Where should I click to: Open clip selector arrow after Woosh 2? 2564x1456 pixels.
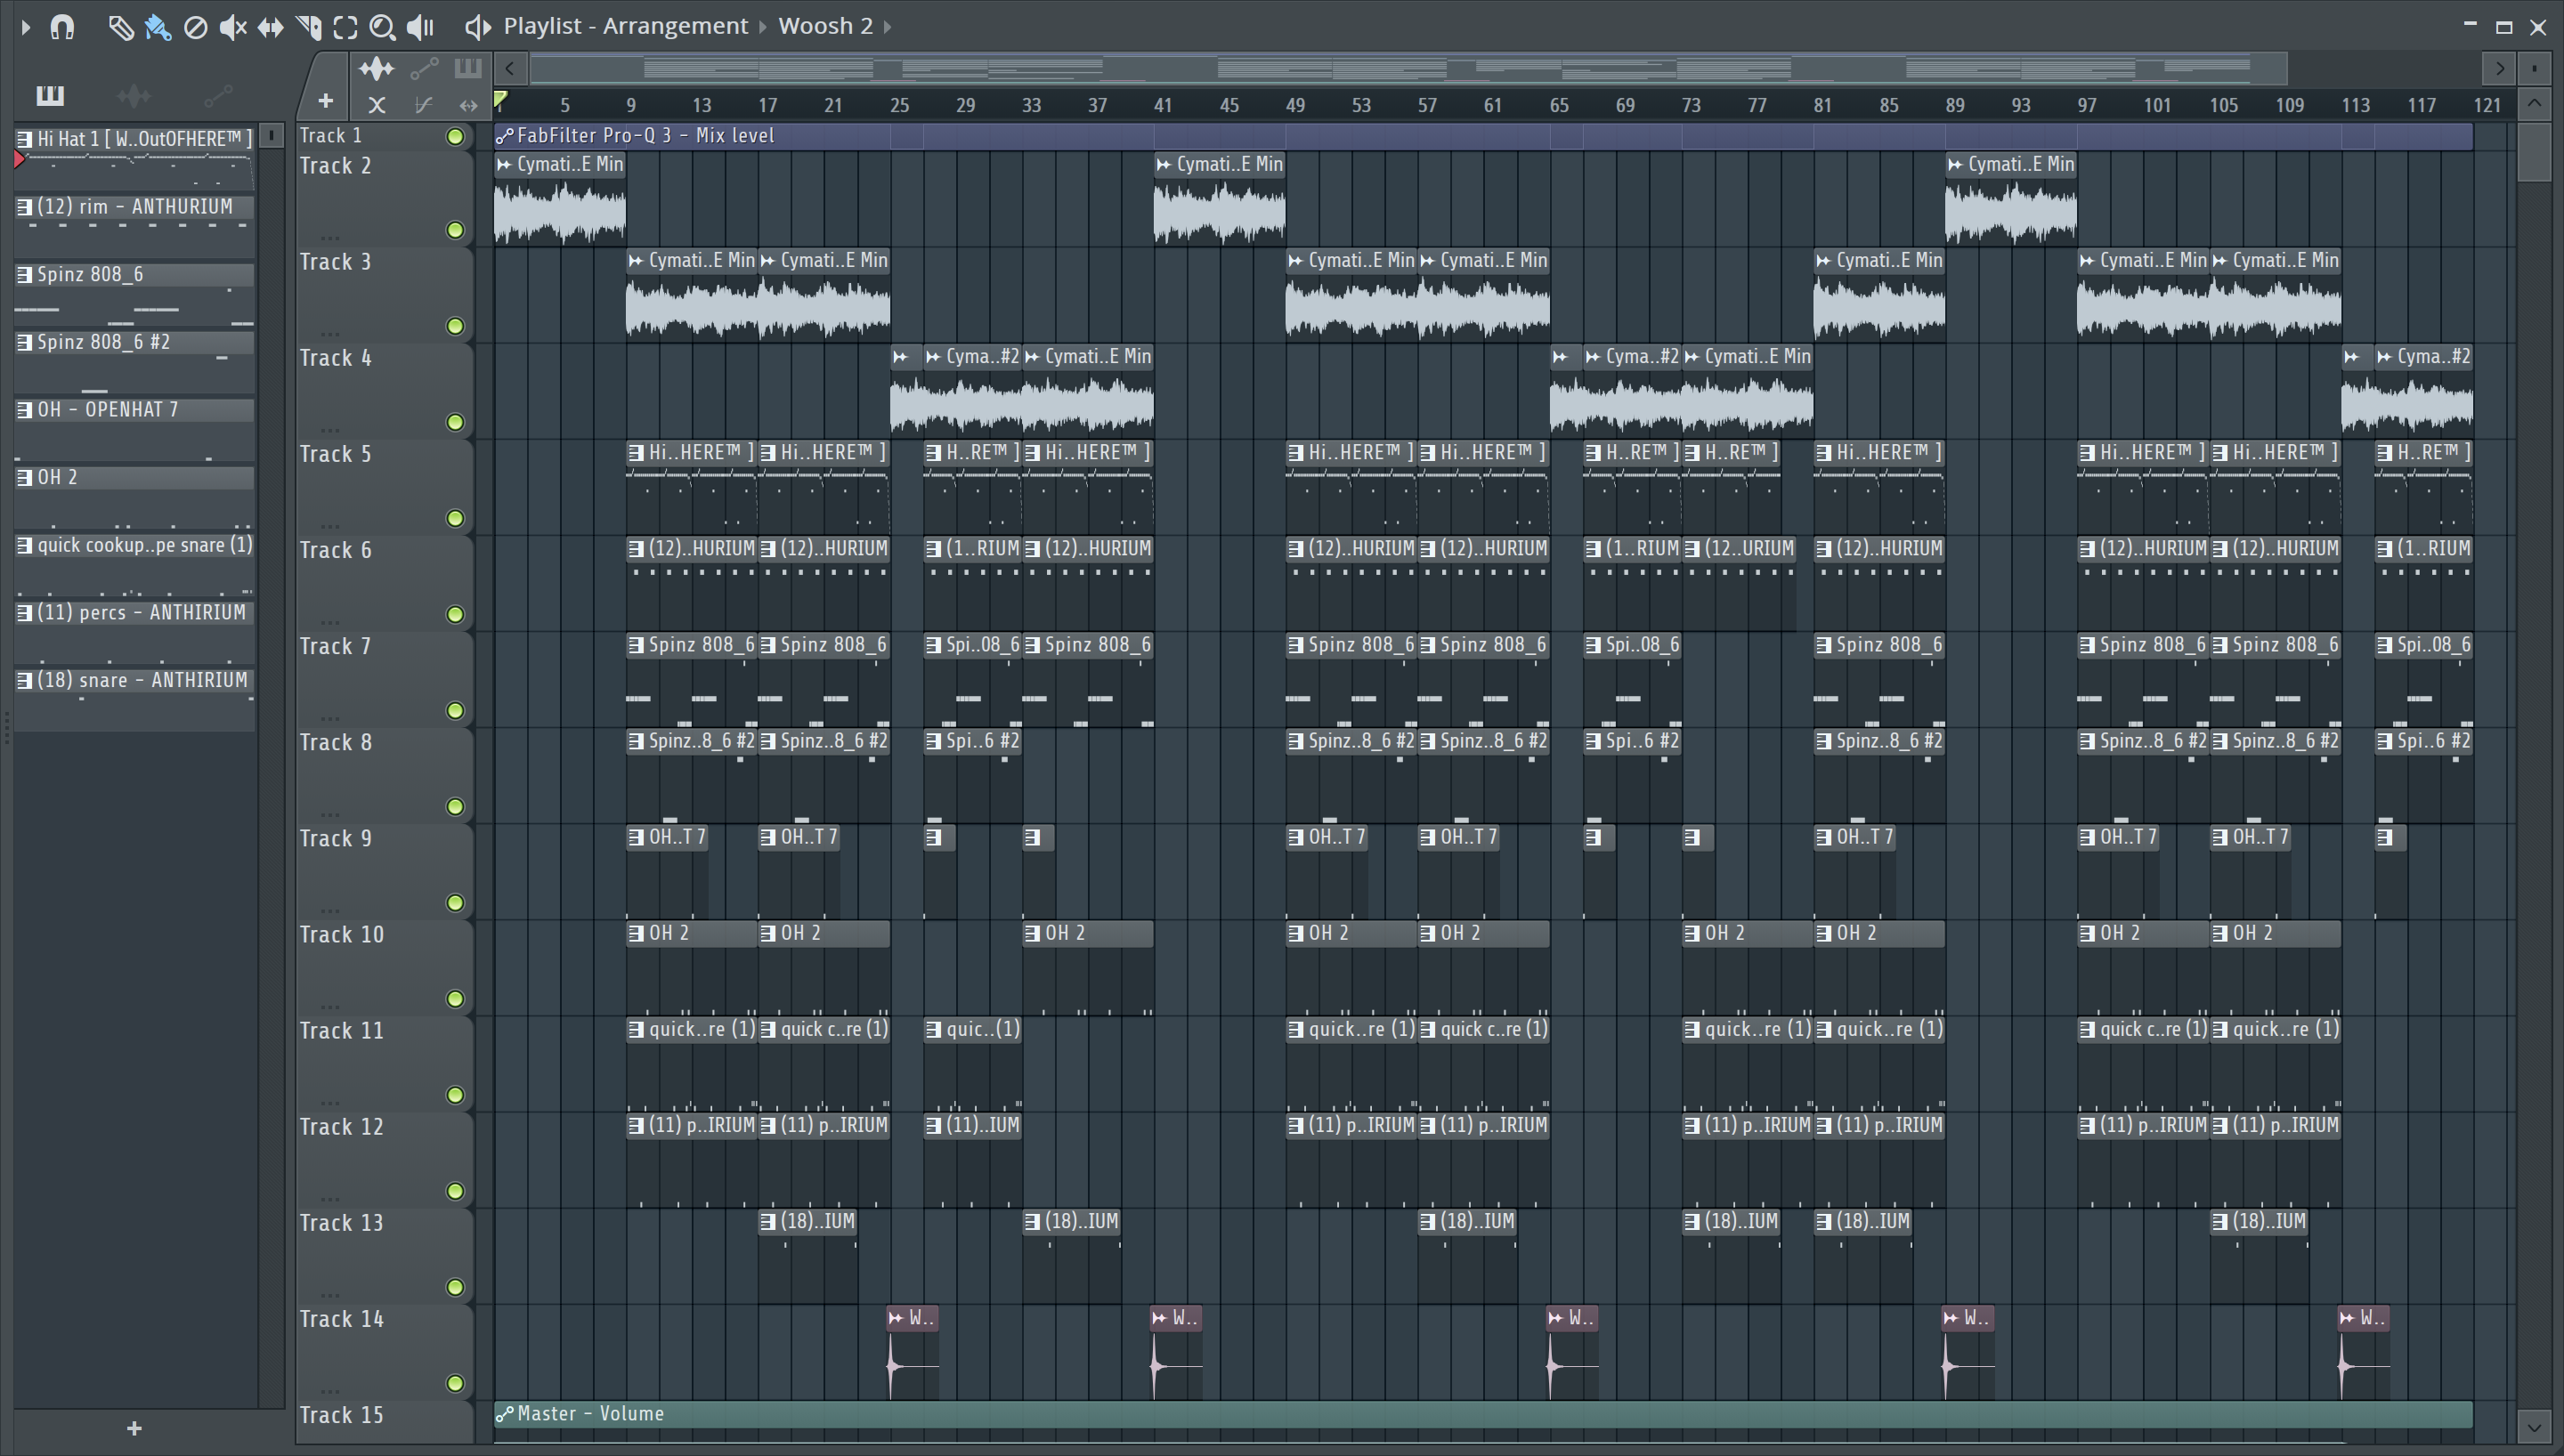pos(887,27)
